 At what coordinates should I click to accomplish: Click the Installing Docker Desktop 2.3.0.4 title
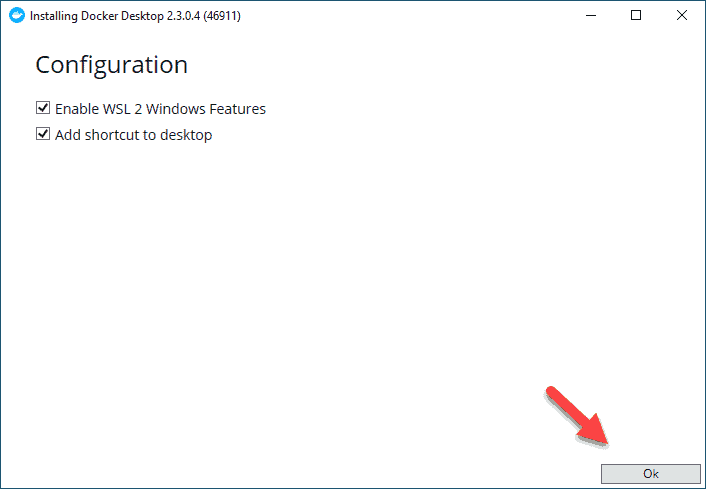[135, 16]
